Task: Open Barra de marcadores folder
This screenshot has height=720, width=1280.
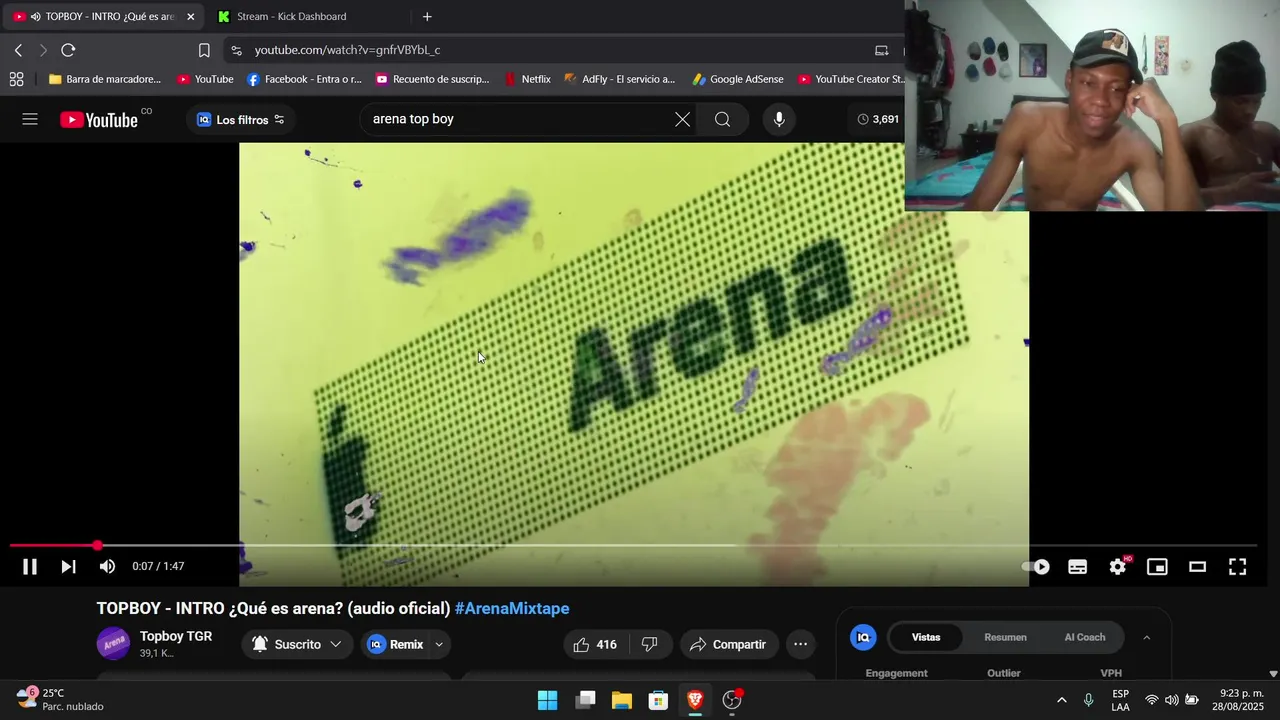Action: [x=104, y=79]
